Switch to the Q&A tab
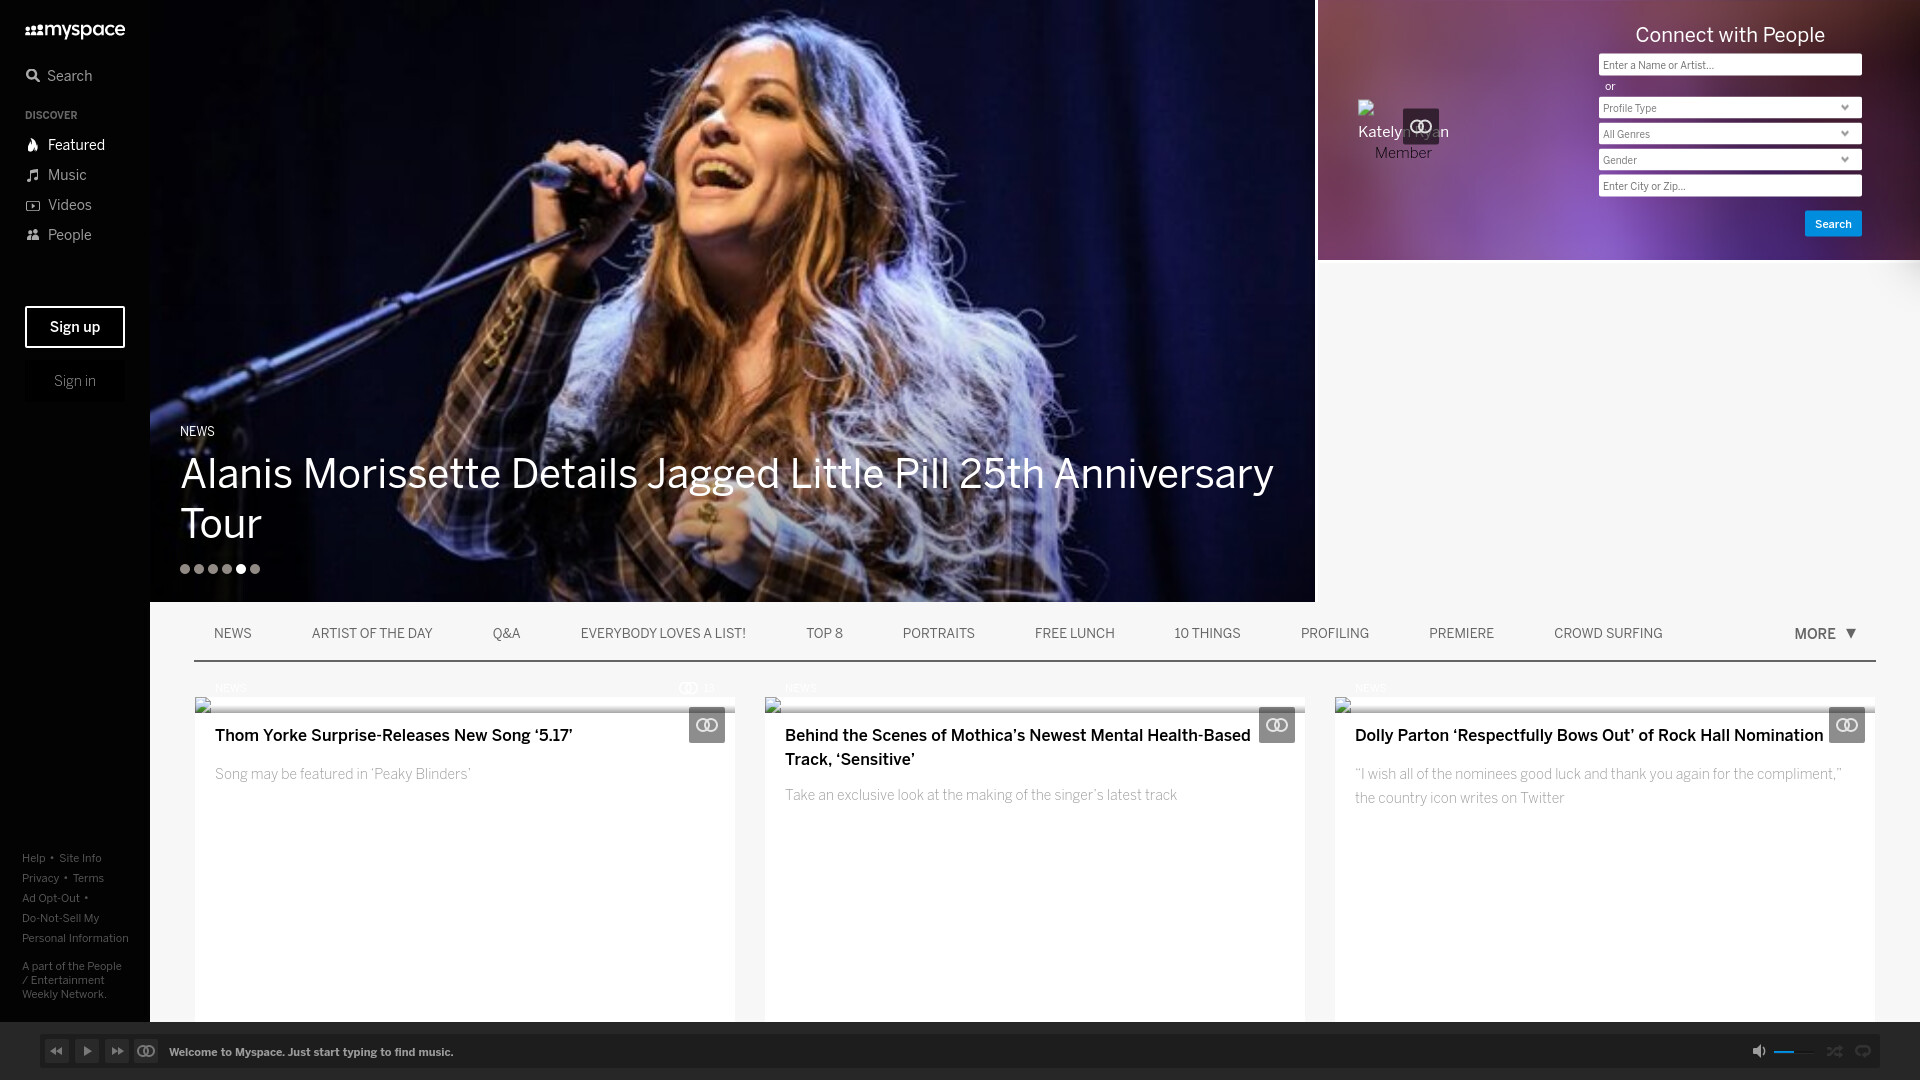Screen dimensions: 1920x1080 point(506,634)
